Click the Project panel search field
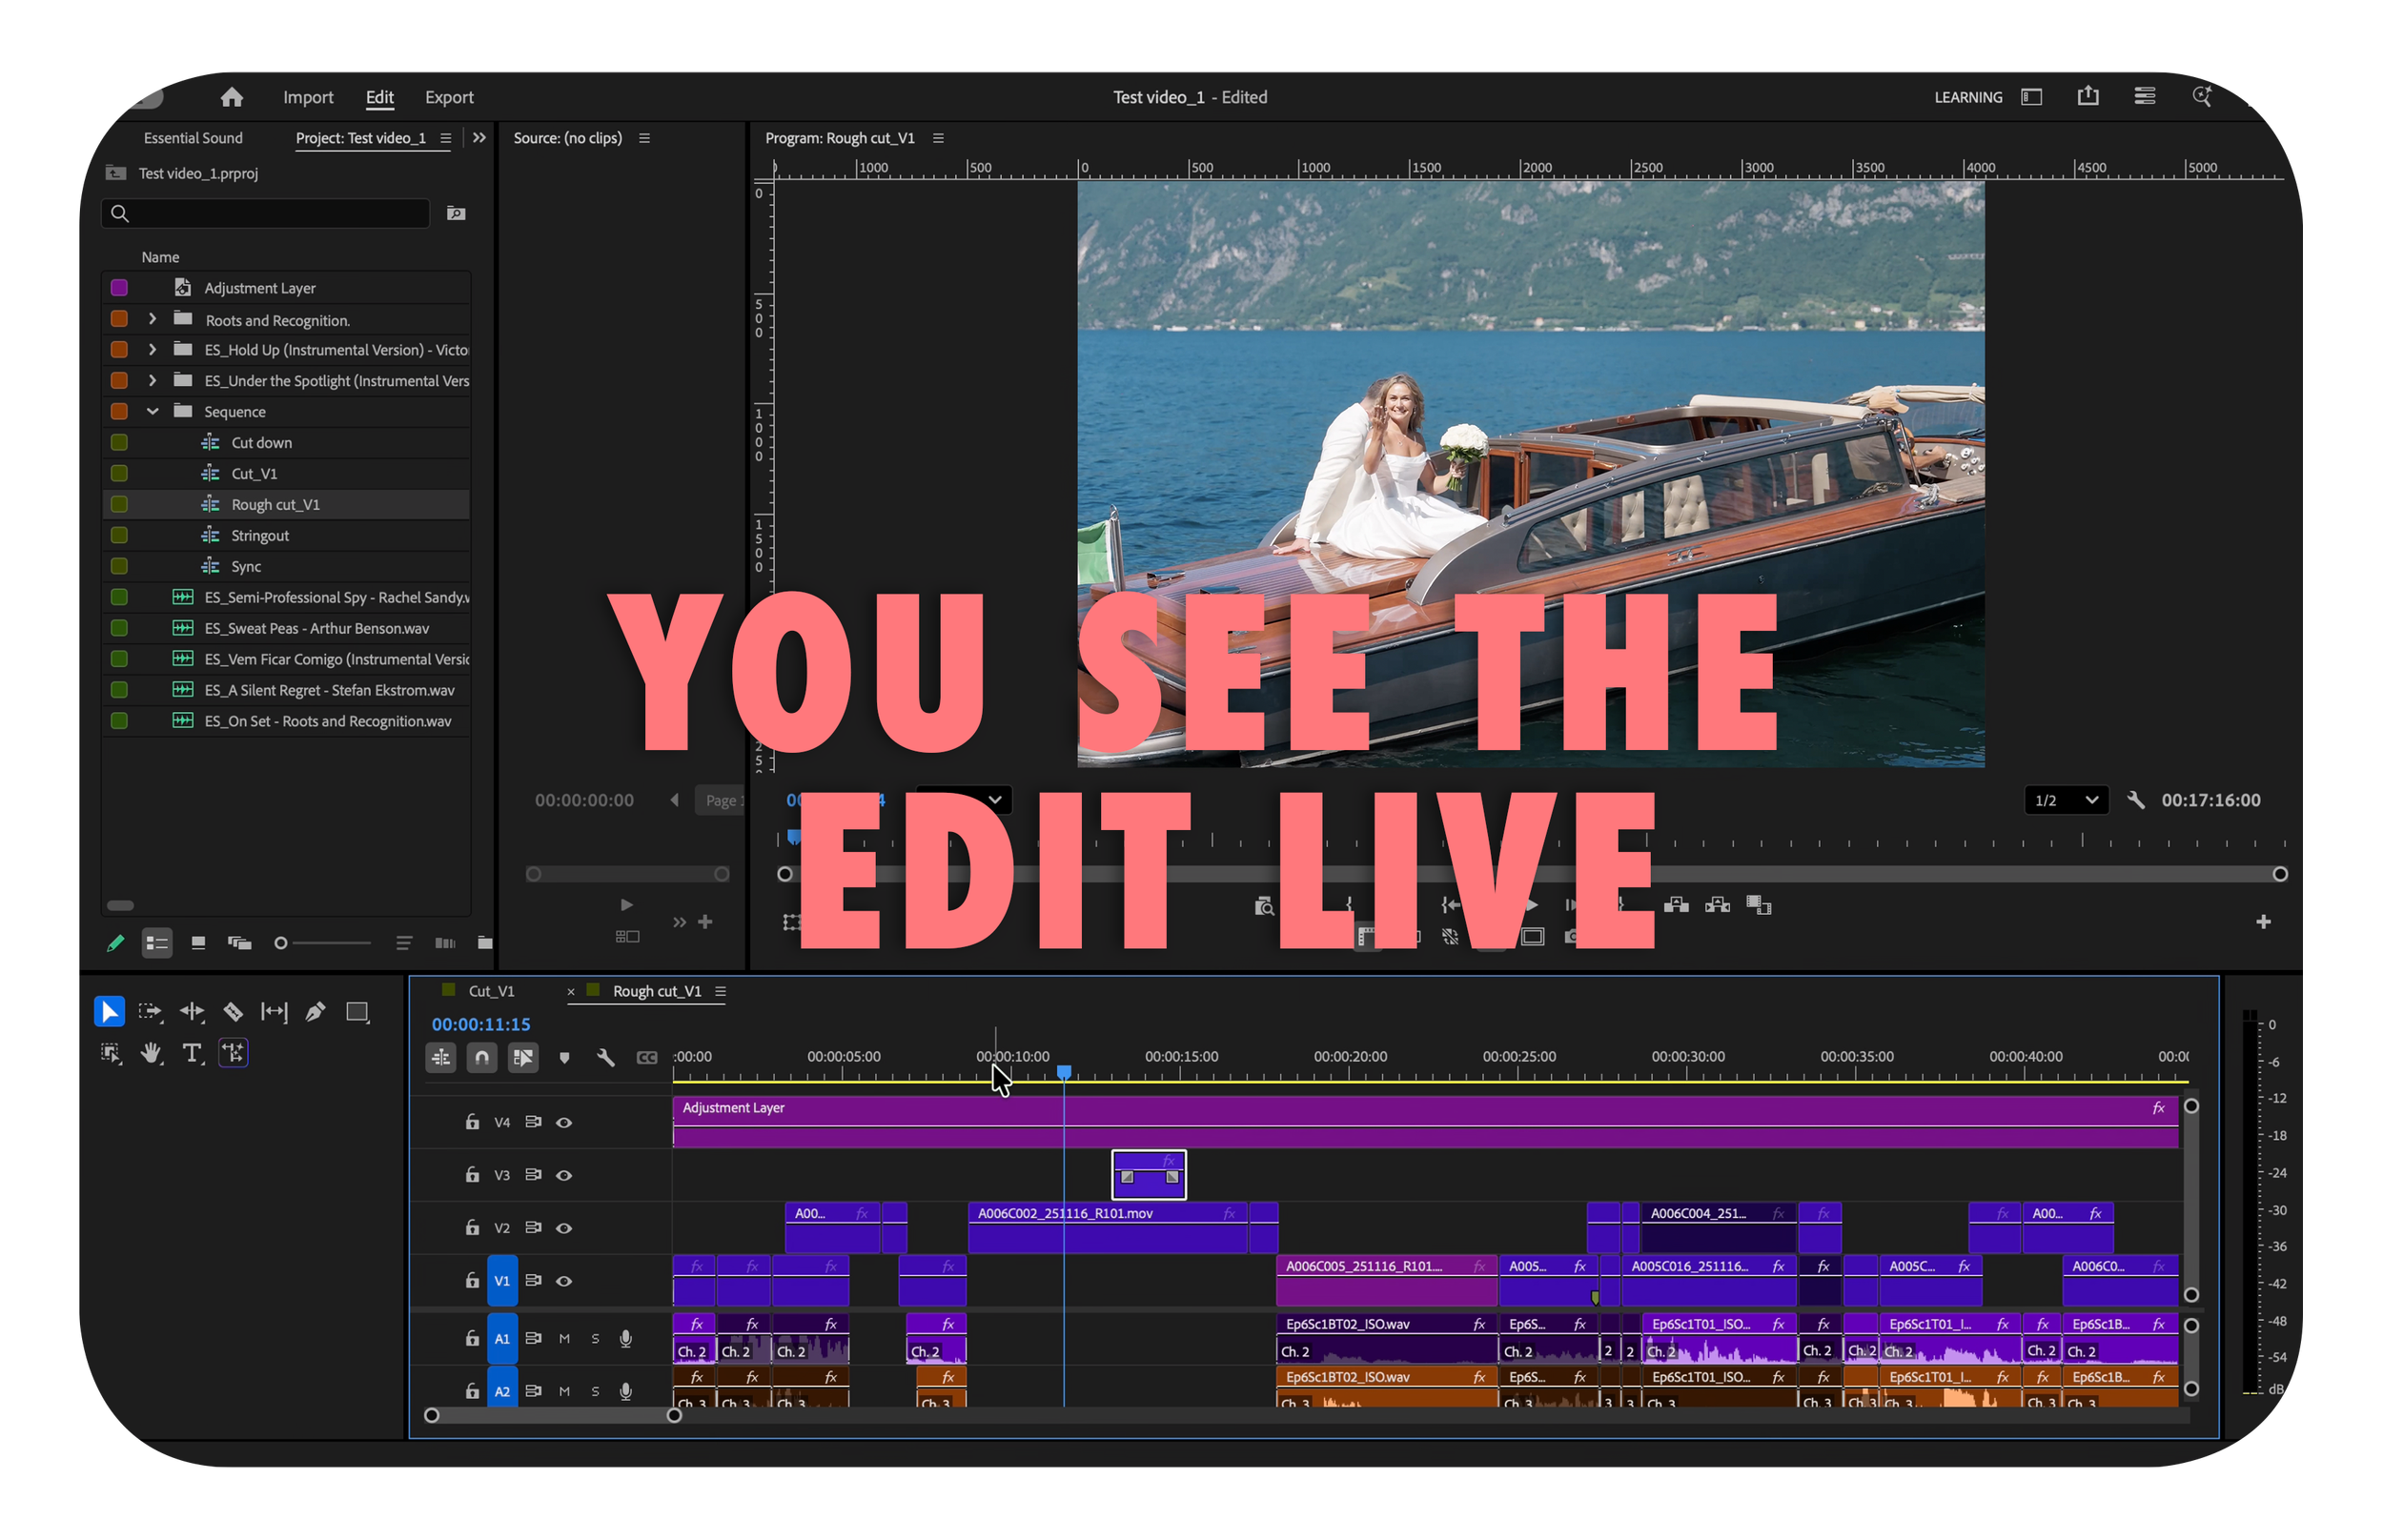Image resolution: width=2383 pixels, height=1540 pixels. click(x=270, y=213)
